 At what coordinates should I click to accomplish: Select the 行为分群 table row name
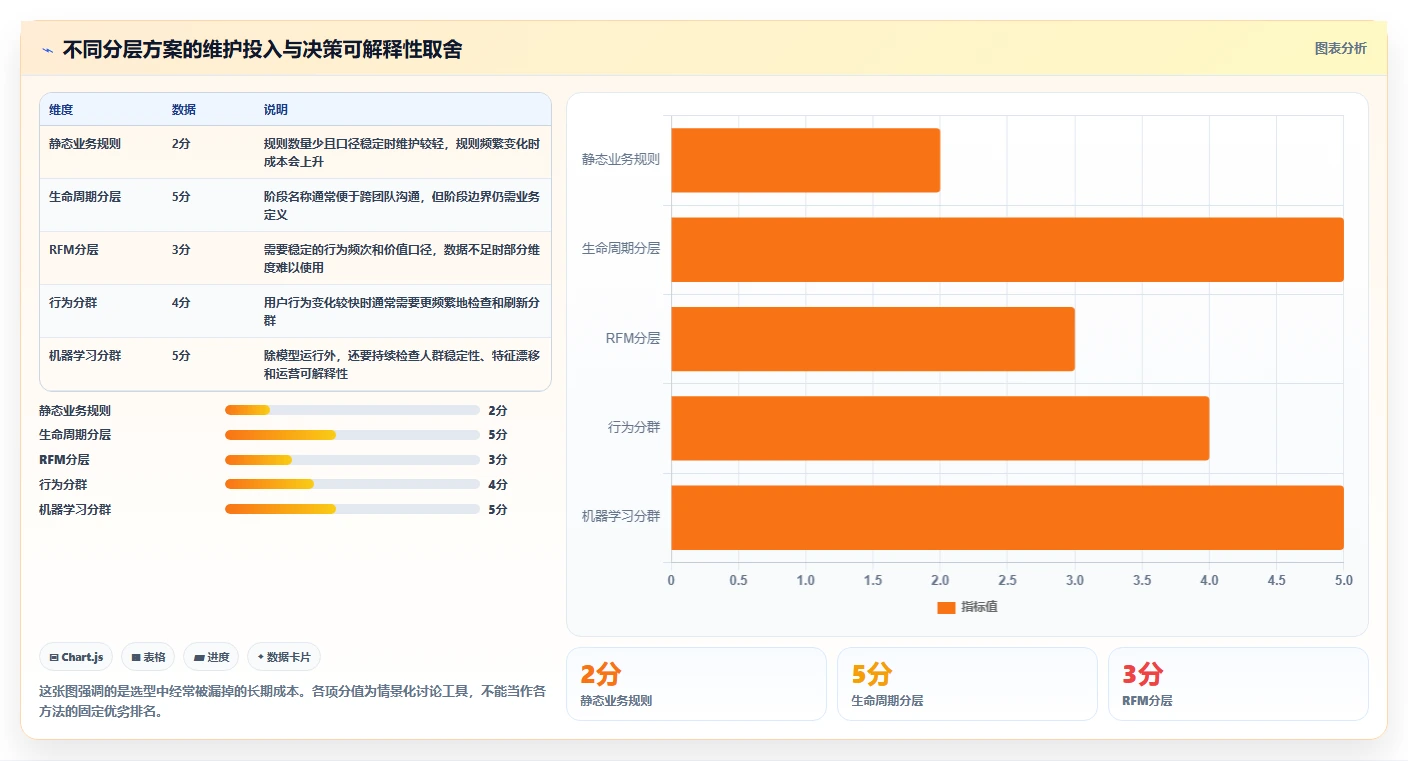pyautogui.click(x=73, y=303)
